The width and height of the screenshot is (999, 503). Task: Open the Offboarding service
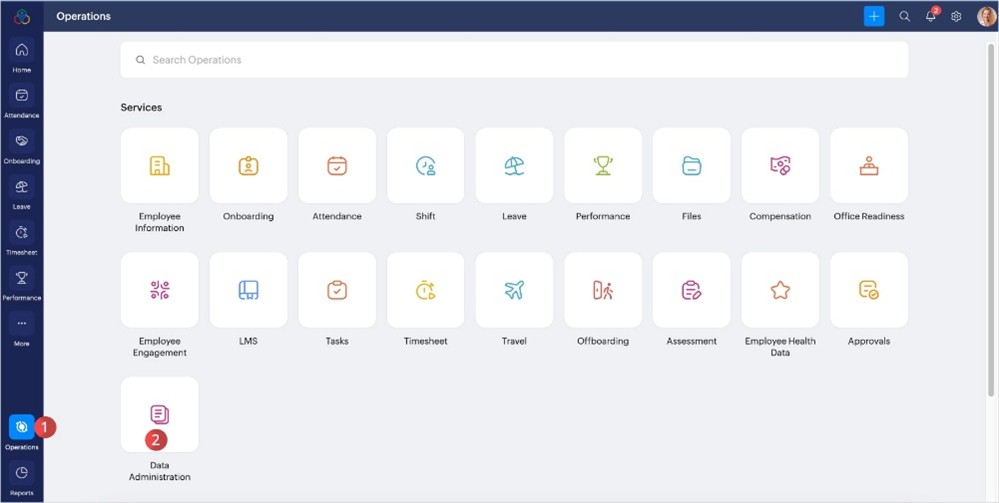(x=603, y=290)
